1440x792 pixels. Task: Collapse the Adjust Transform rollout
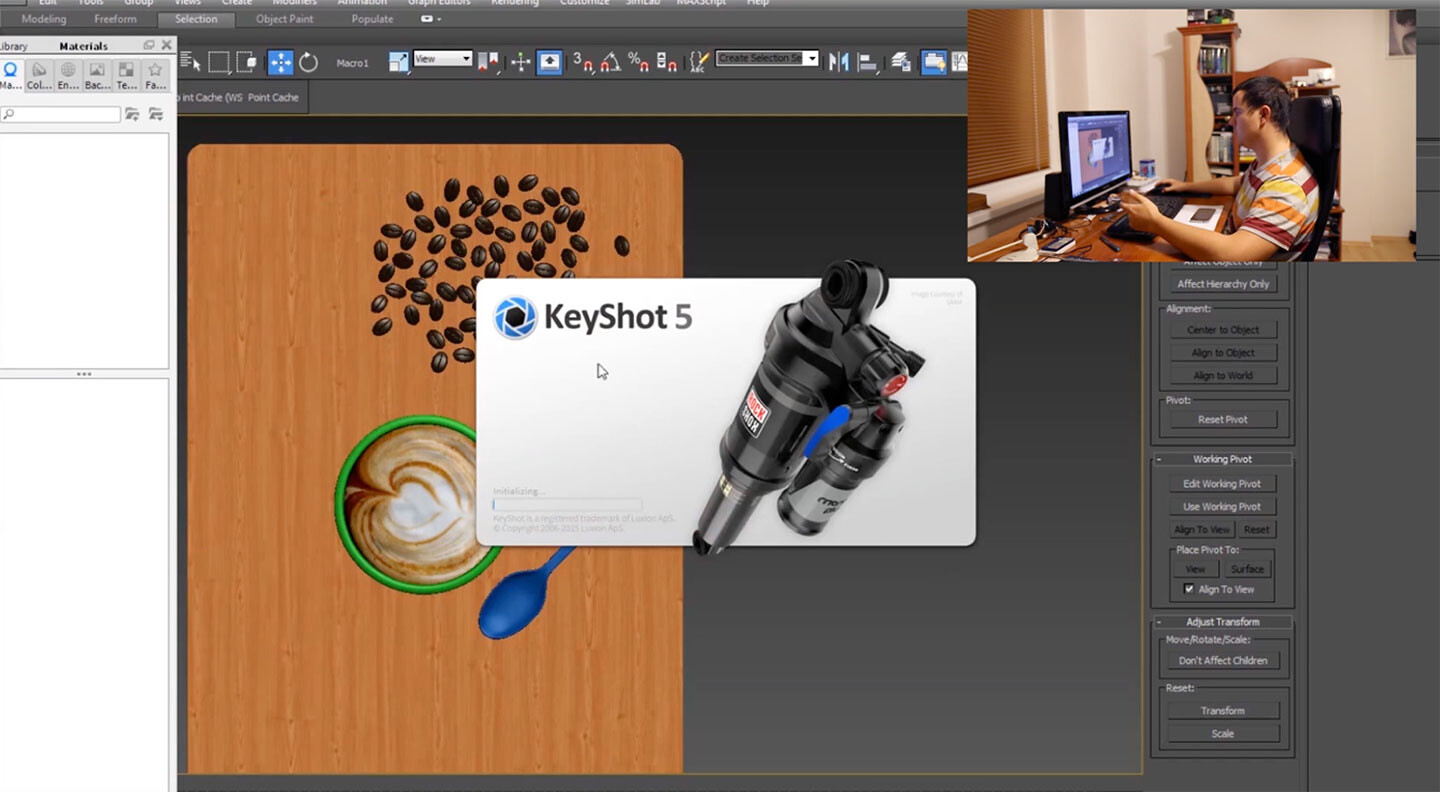pyautogui.click(x=1222, y=622)
